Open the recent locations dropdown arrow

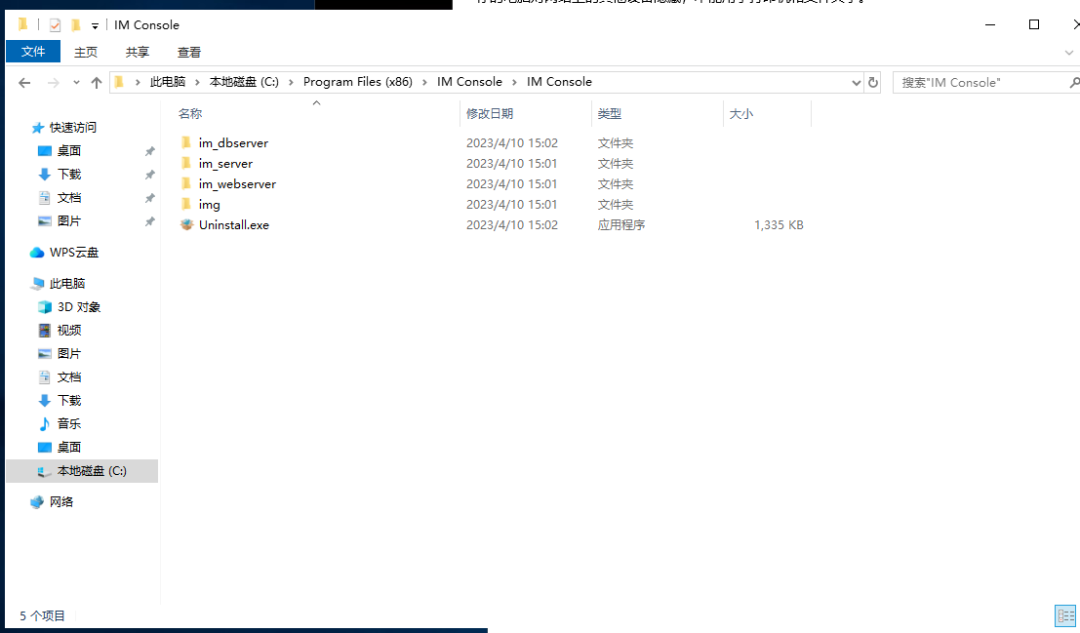76,83
